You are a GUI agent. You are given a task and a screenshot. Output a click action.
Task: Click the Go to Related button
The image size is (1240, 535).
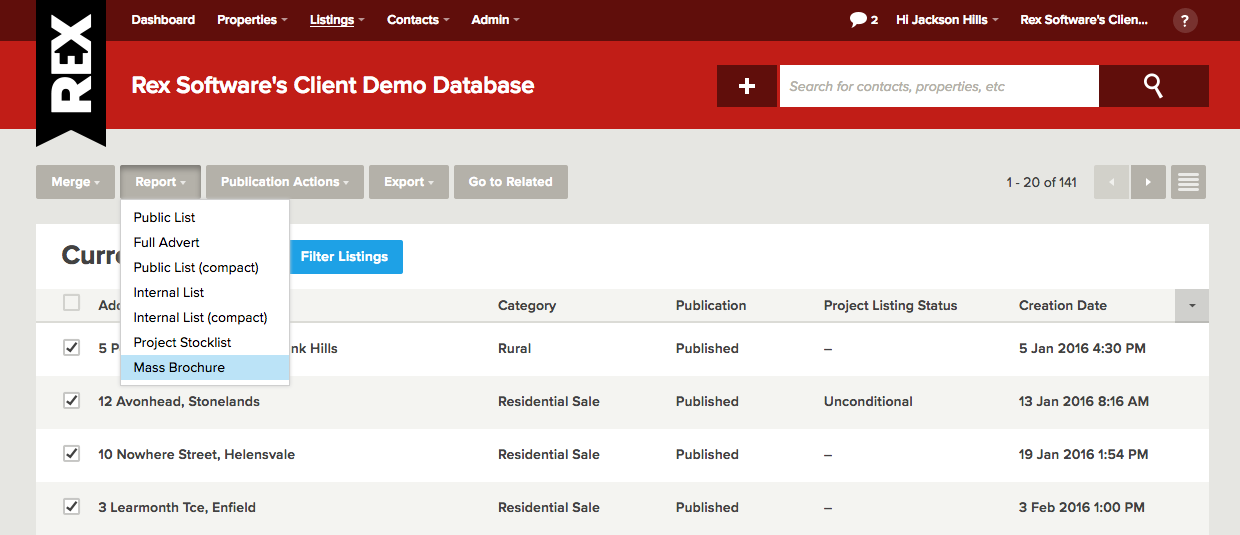click(x=511, y=182)
